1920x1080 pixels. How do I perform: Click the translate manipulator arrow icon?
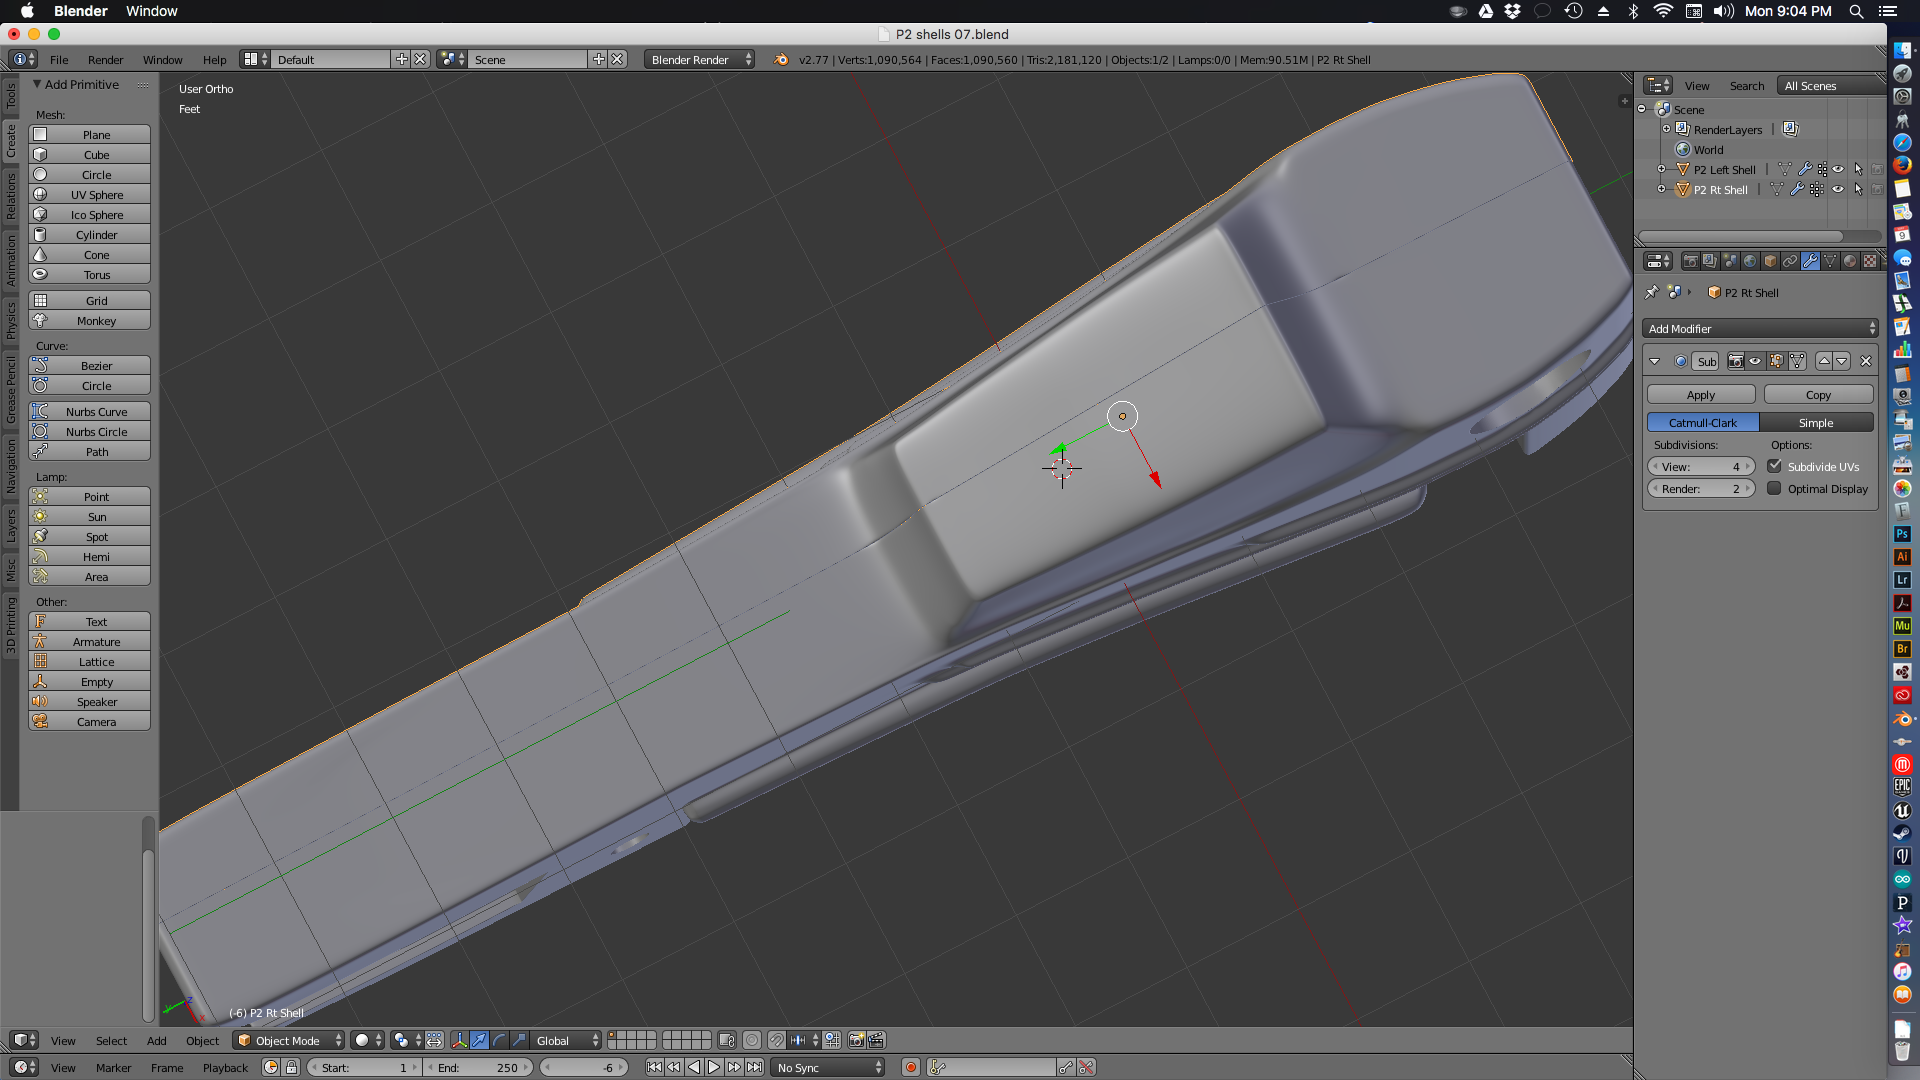click(x=479, y=1040)
